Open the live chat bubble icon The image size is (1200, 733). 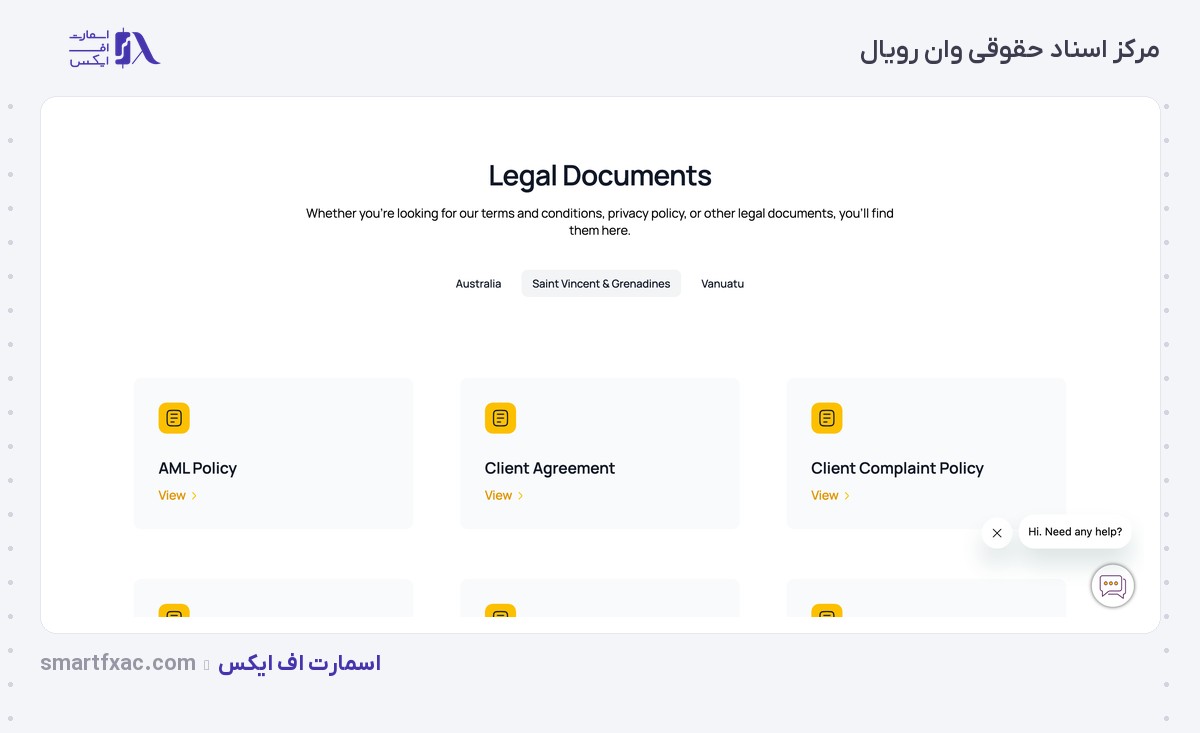click(1112, 586)
